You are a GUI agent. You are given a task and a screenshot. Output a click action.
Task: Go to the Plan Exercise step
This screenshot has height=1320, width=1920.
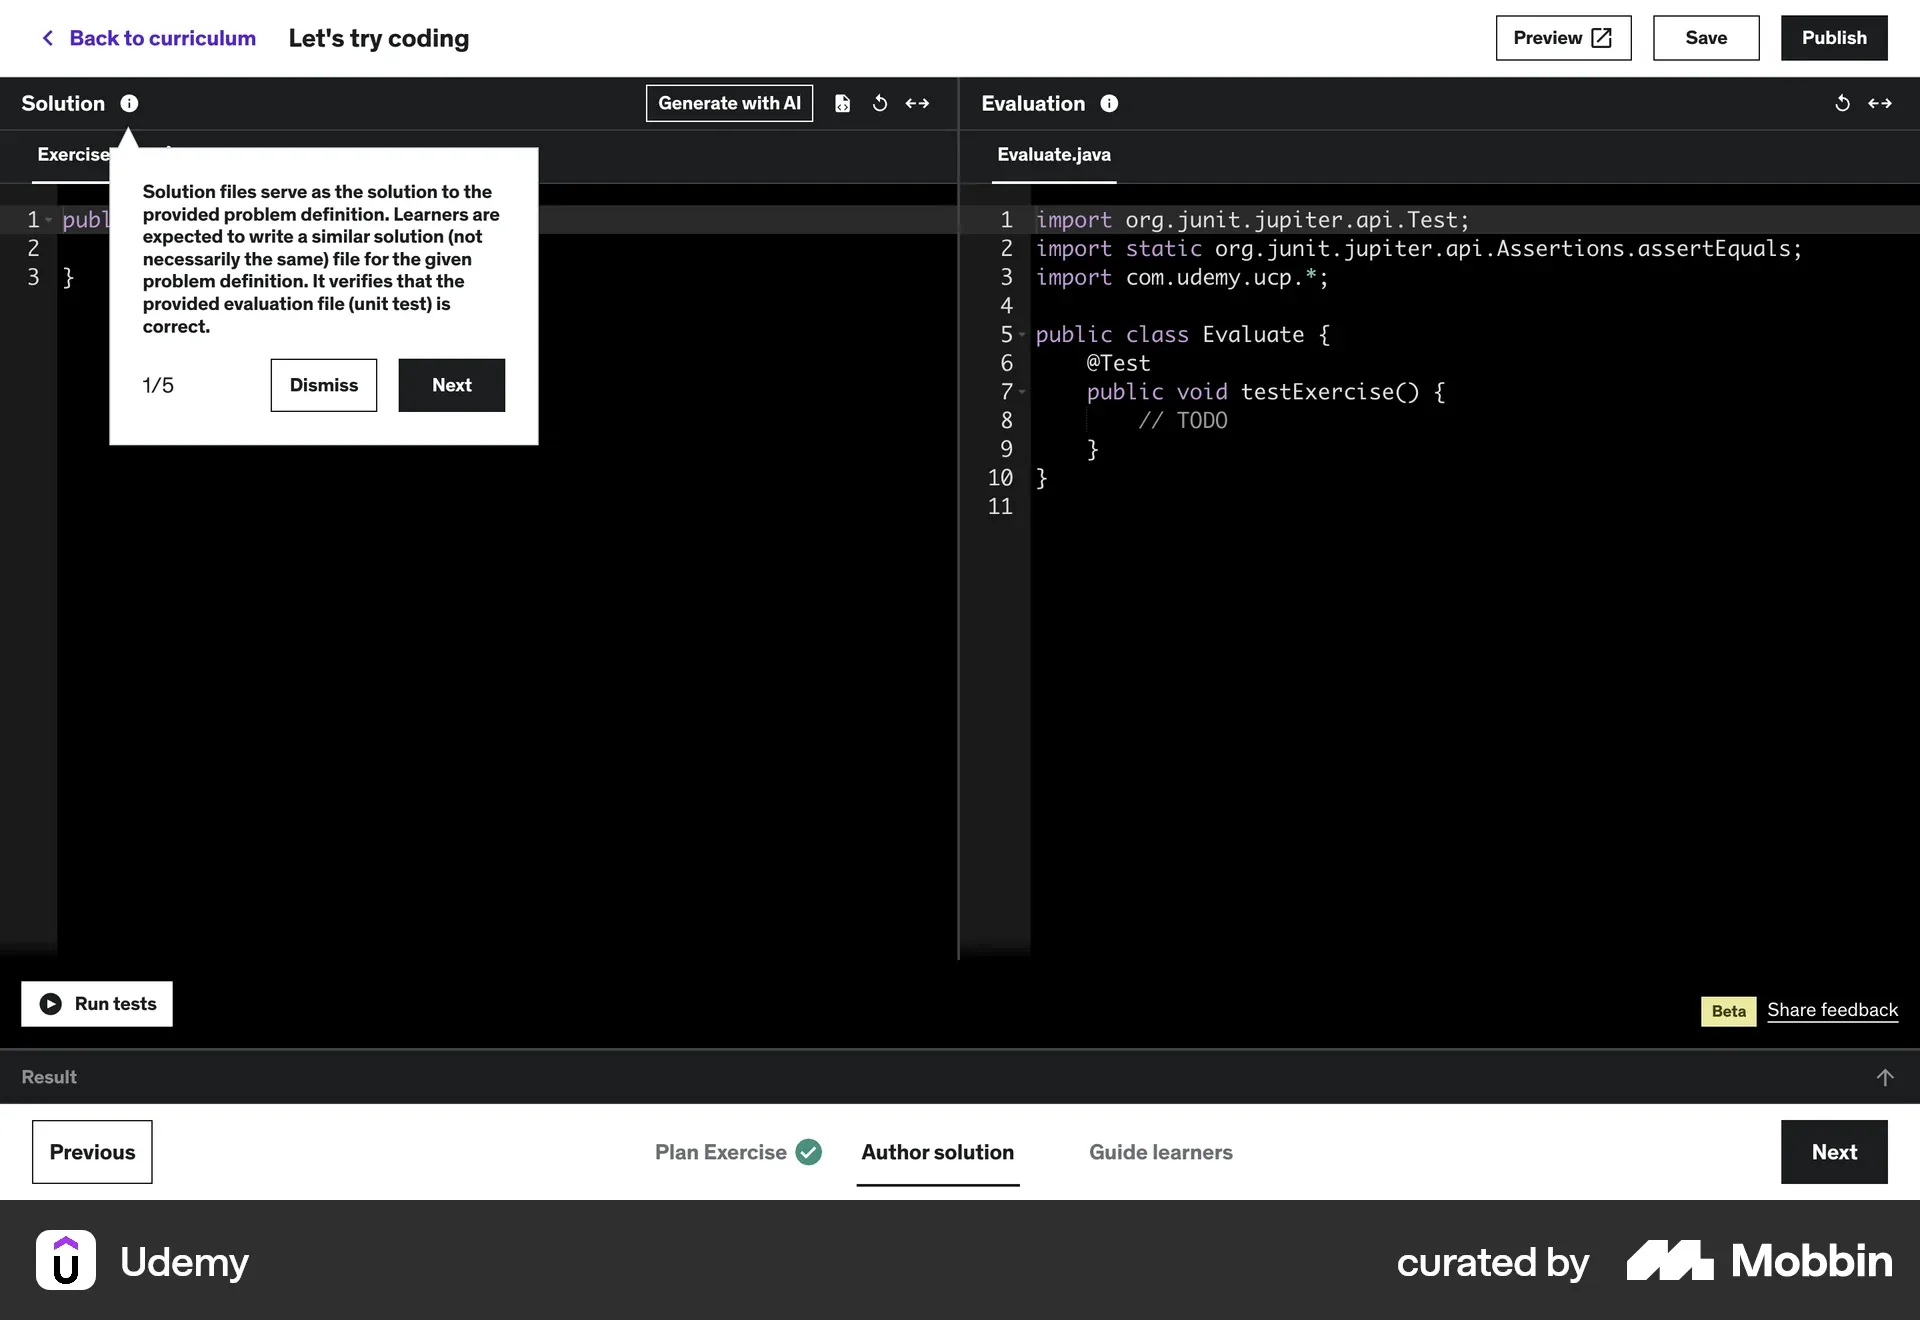[x=720, y=1152]
